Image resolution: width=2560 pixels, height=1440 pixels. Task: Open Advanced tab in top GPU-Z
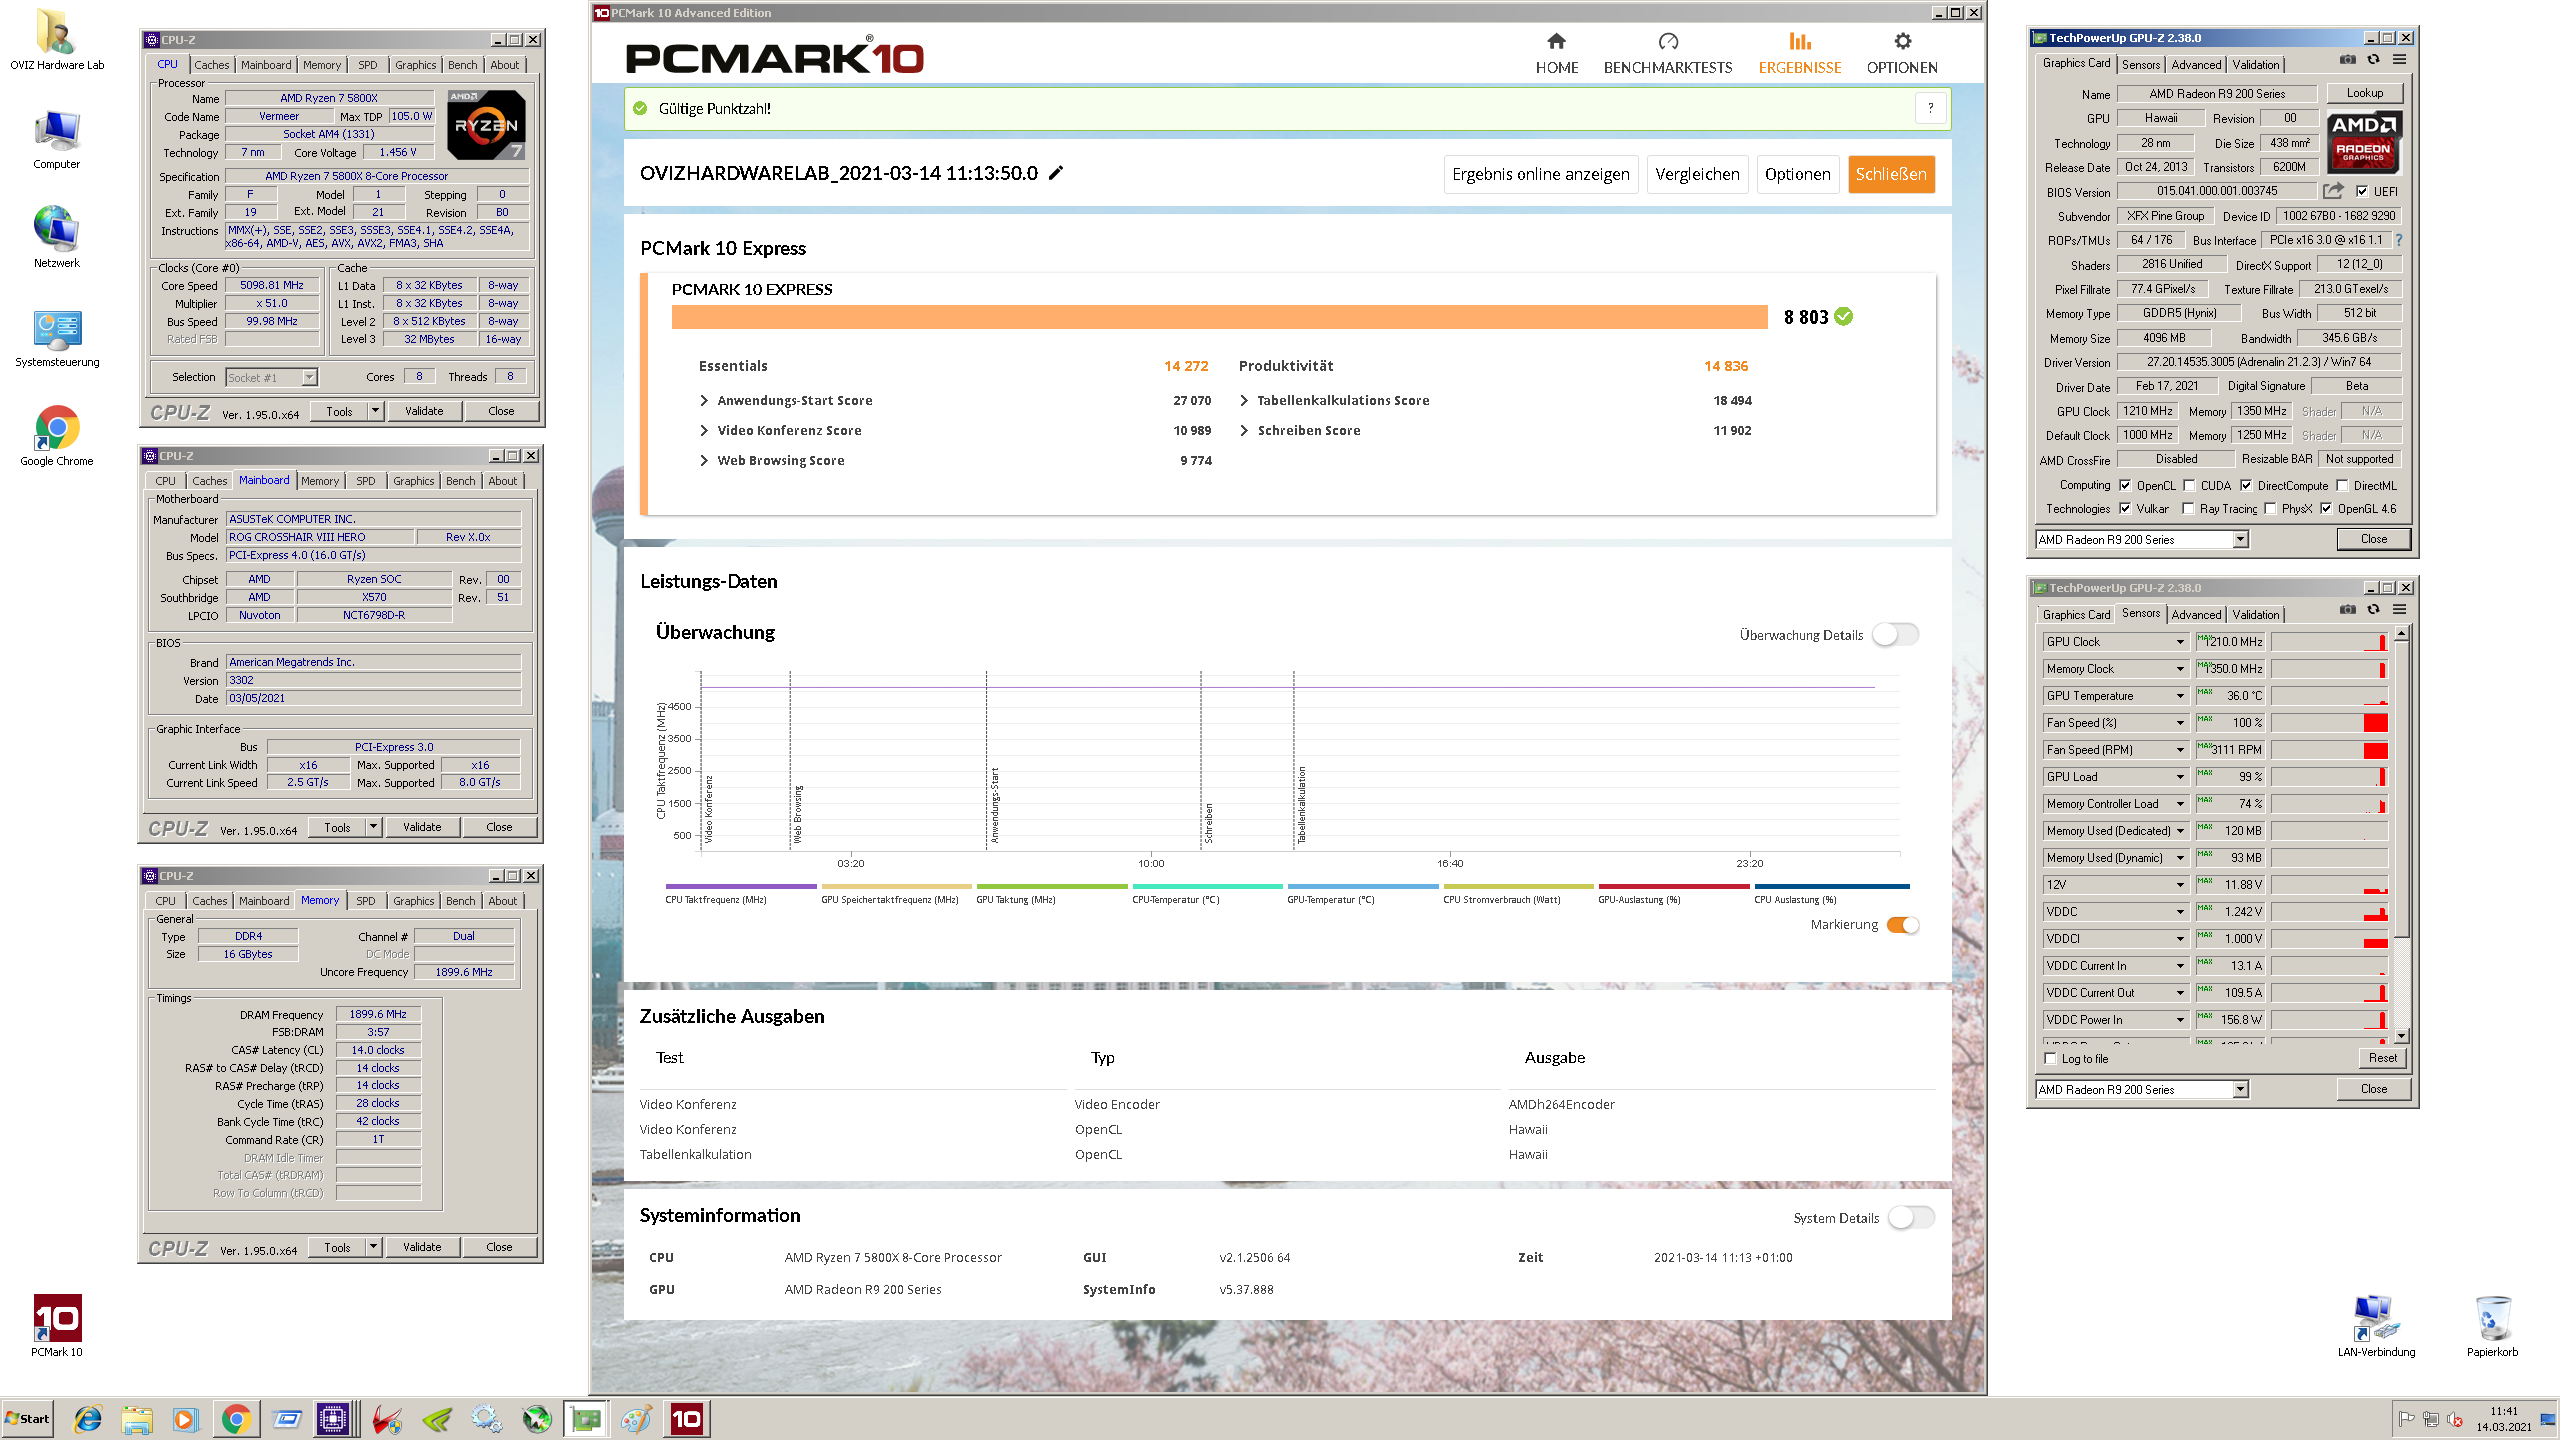2196,65
